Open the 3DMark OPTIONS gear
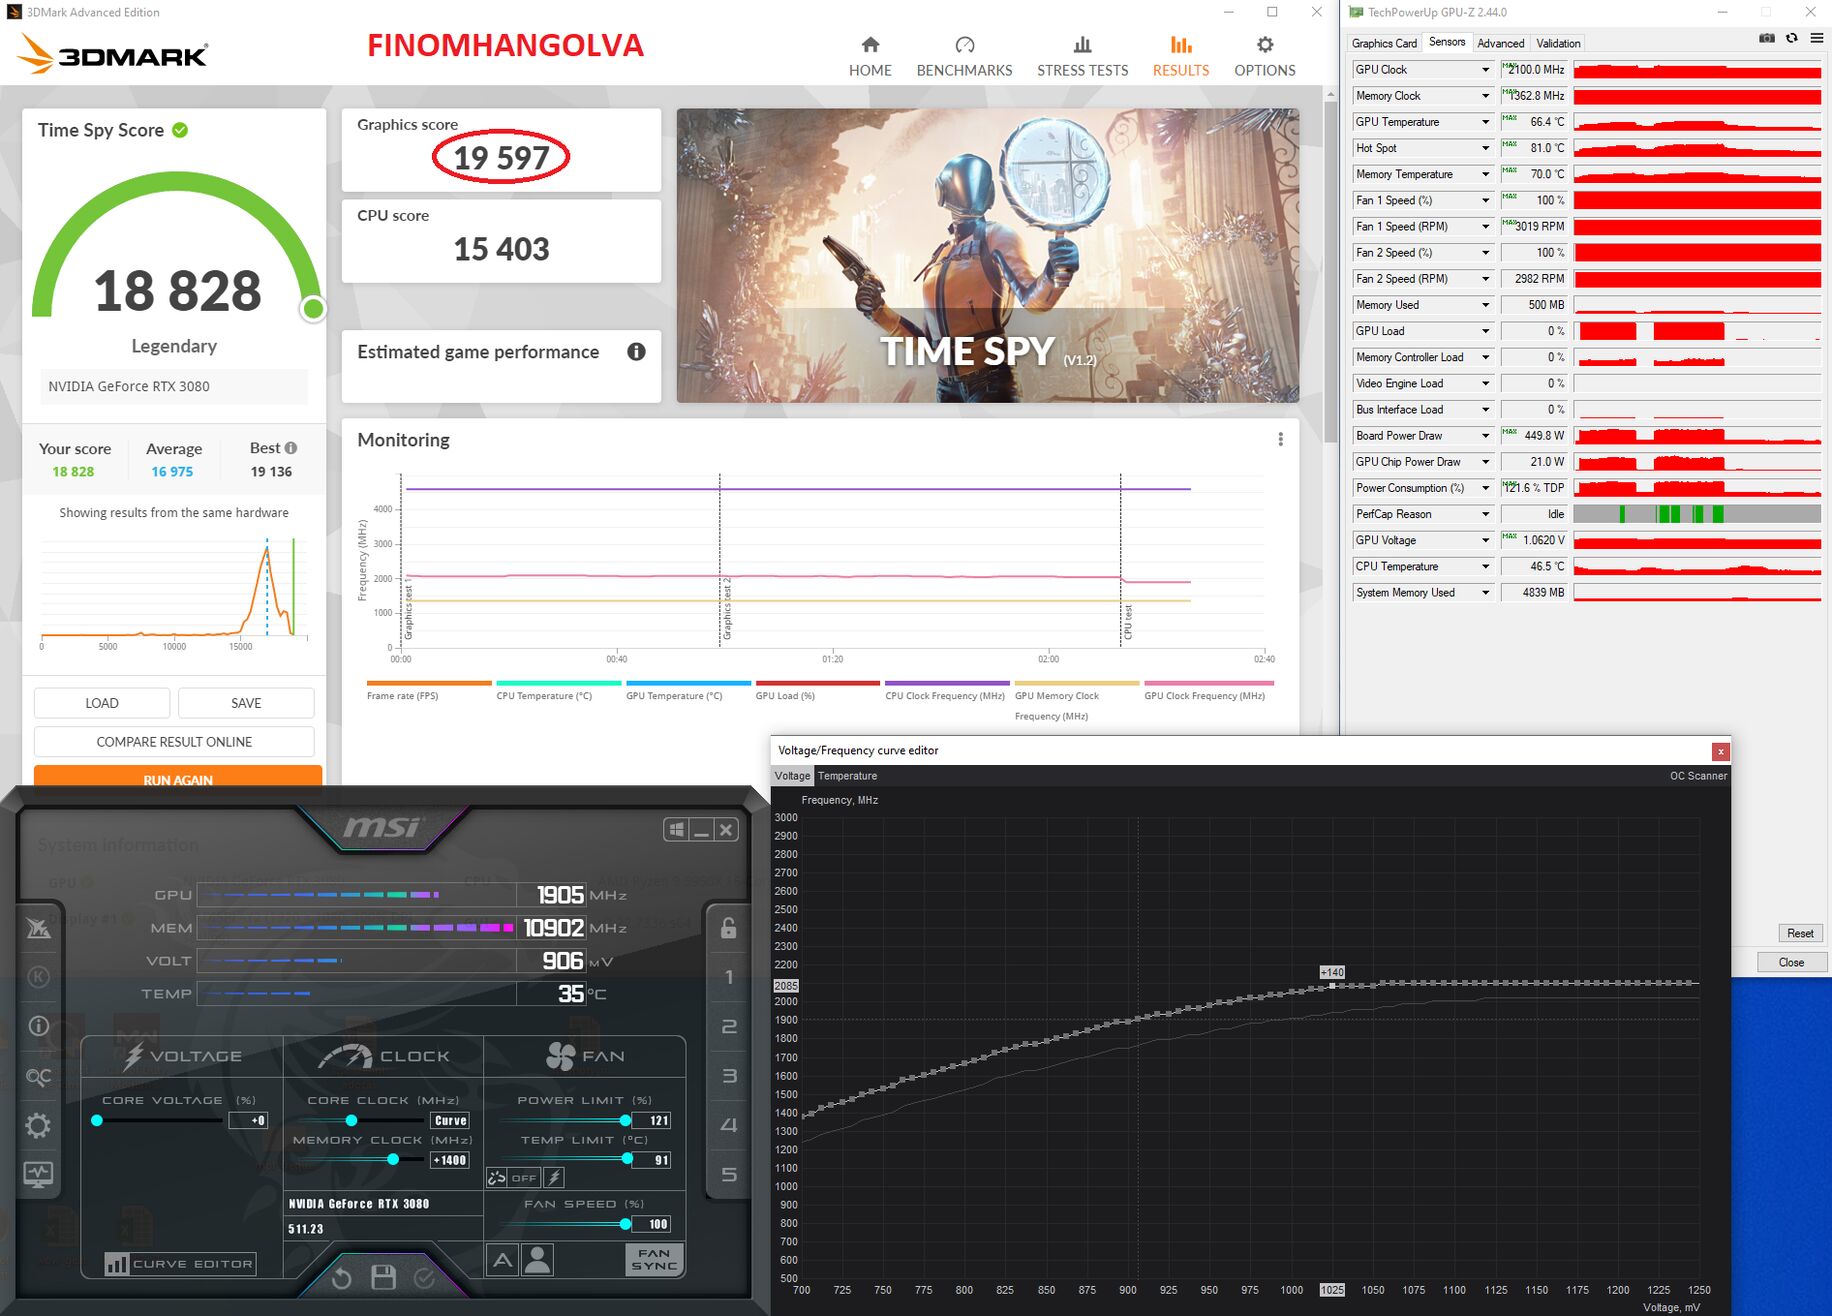Screen dimensions: 1832x1316 click(x=1265, y=45)
